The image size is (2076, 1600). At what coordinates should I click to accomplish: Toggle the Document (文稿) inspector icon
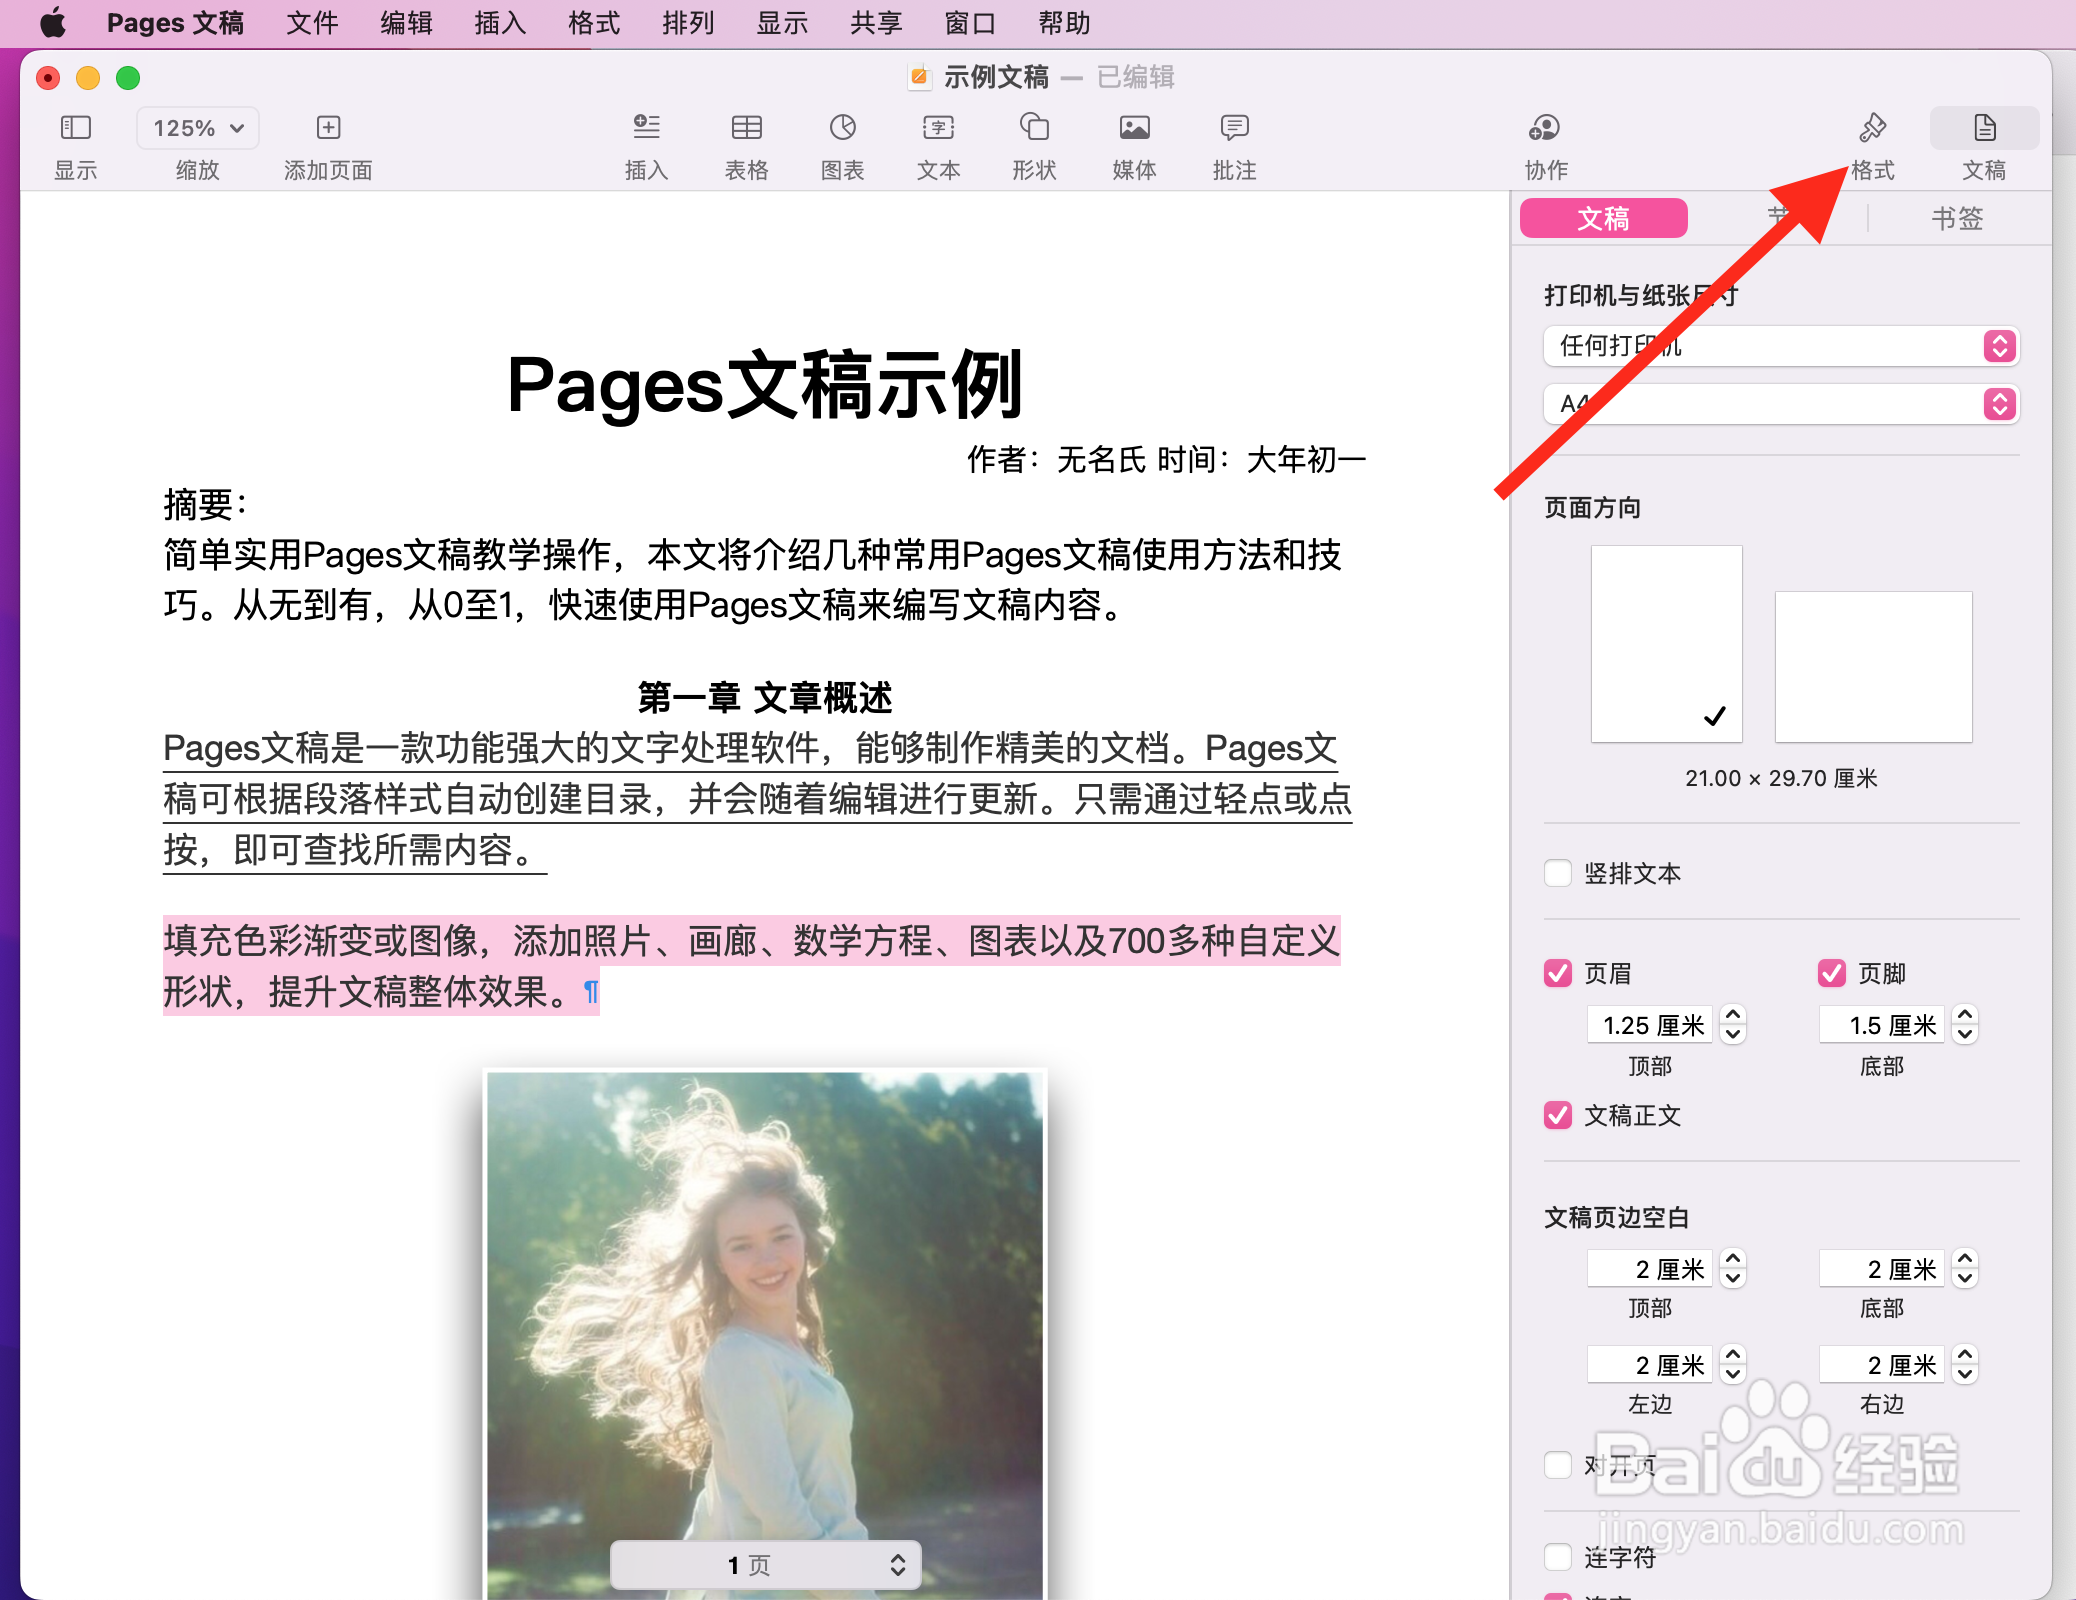[x=1984, y=128]
